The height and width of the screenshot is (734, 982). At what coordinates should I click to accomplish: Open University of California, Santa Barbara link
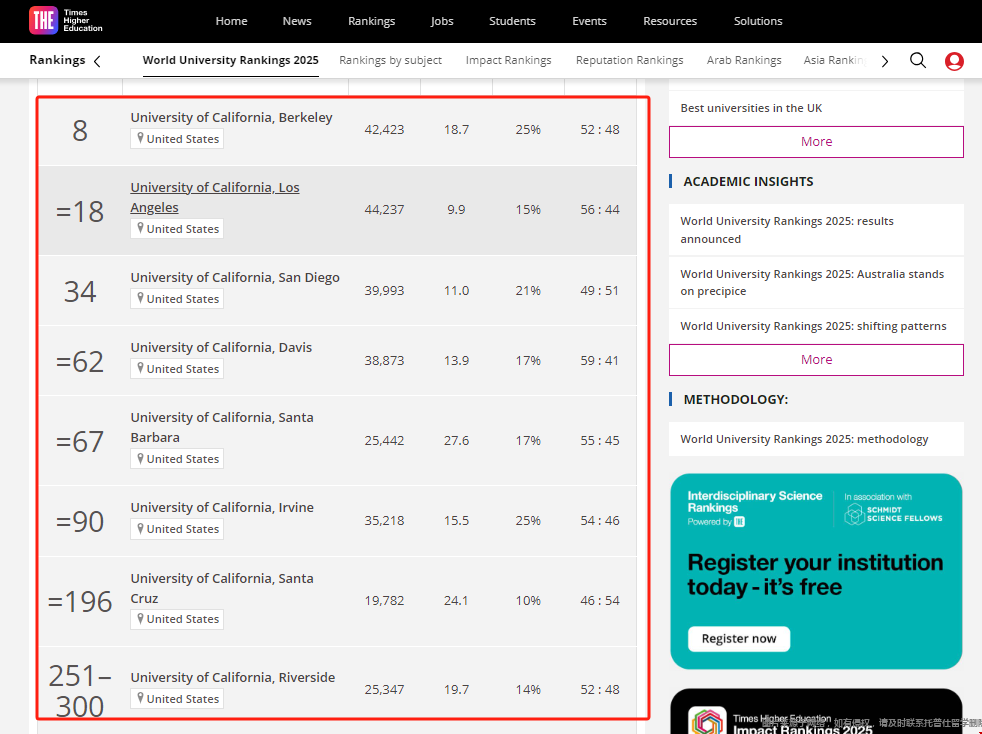(222, 427)
